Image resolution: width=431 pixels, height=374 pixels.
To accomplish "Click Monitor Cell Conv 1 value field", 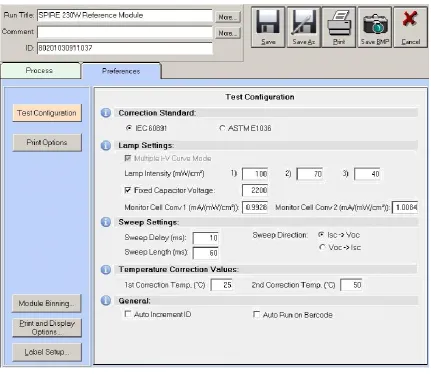I will point(255,207).
